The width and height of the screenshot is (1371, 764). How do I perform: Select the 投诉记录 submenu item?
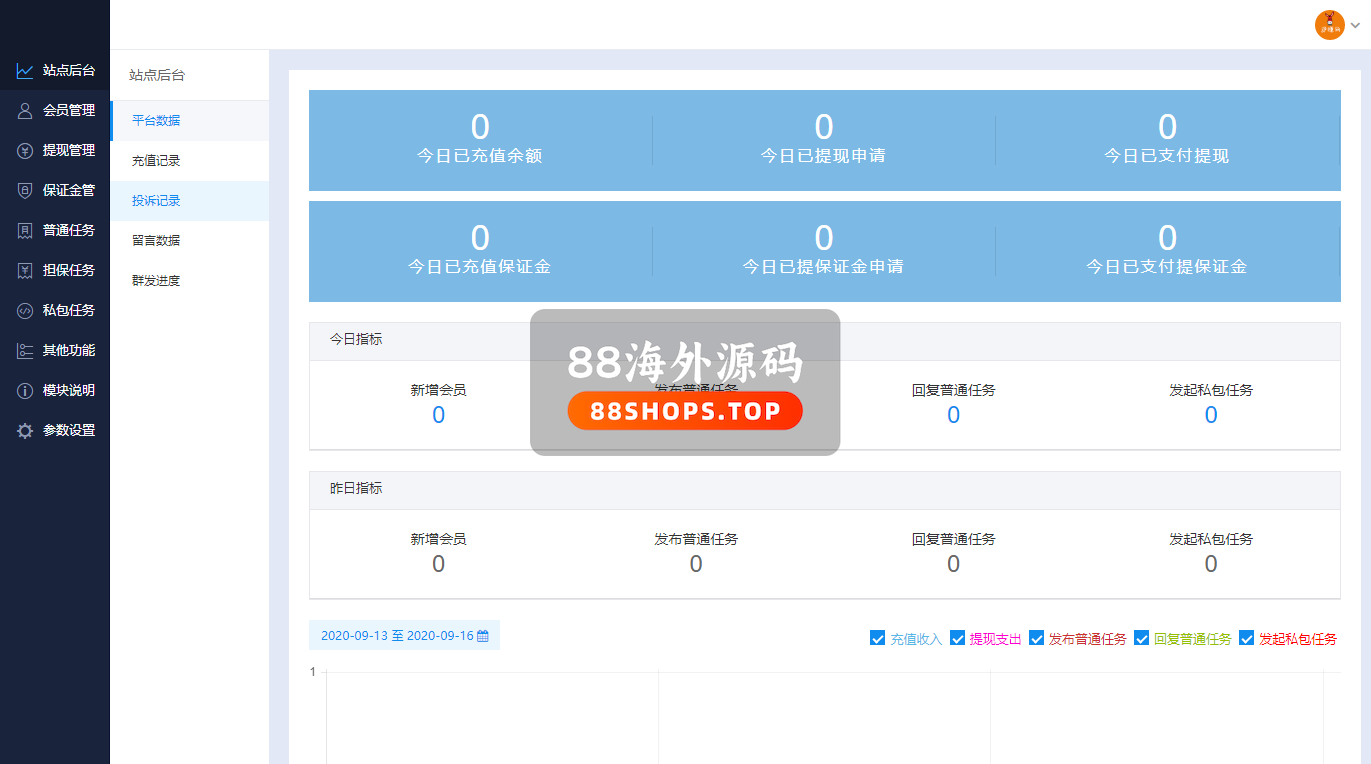(x=156, y=201)
